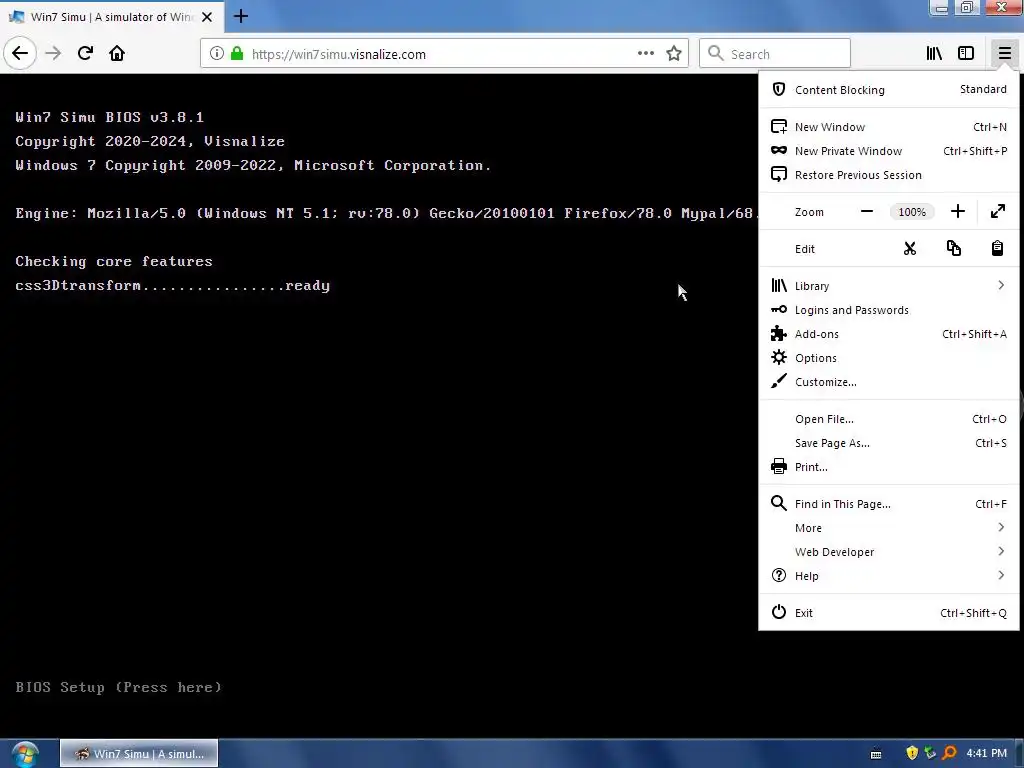Click BIOS Setup (Press here) link
The height and width of the screenshot is (768, 1024).
click(118, 687)
